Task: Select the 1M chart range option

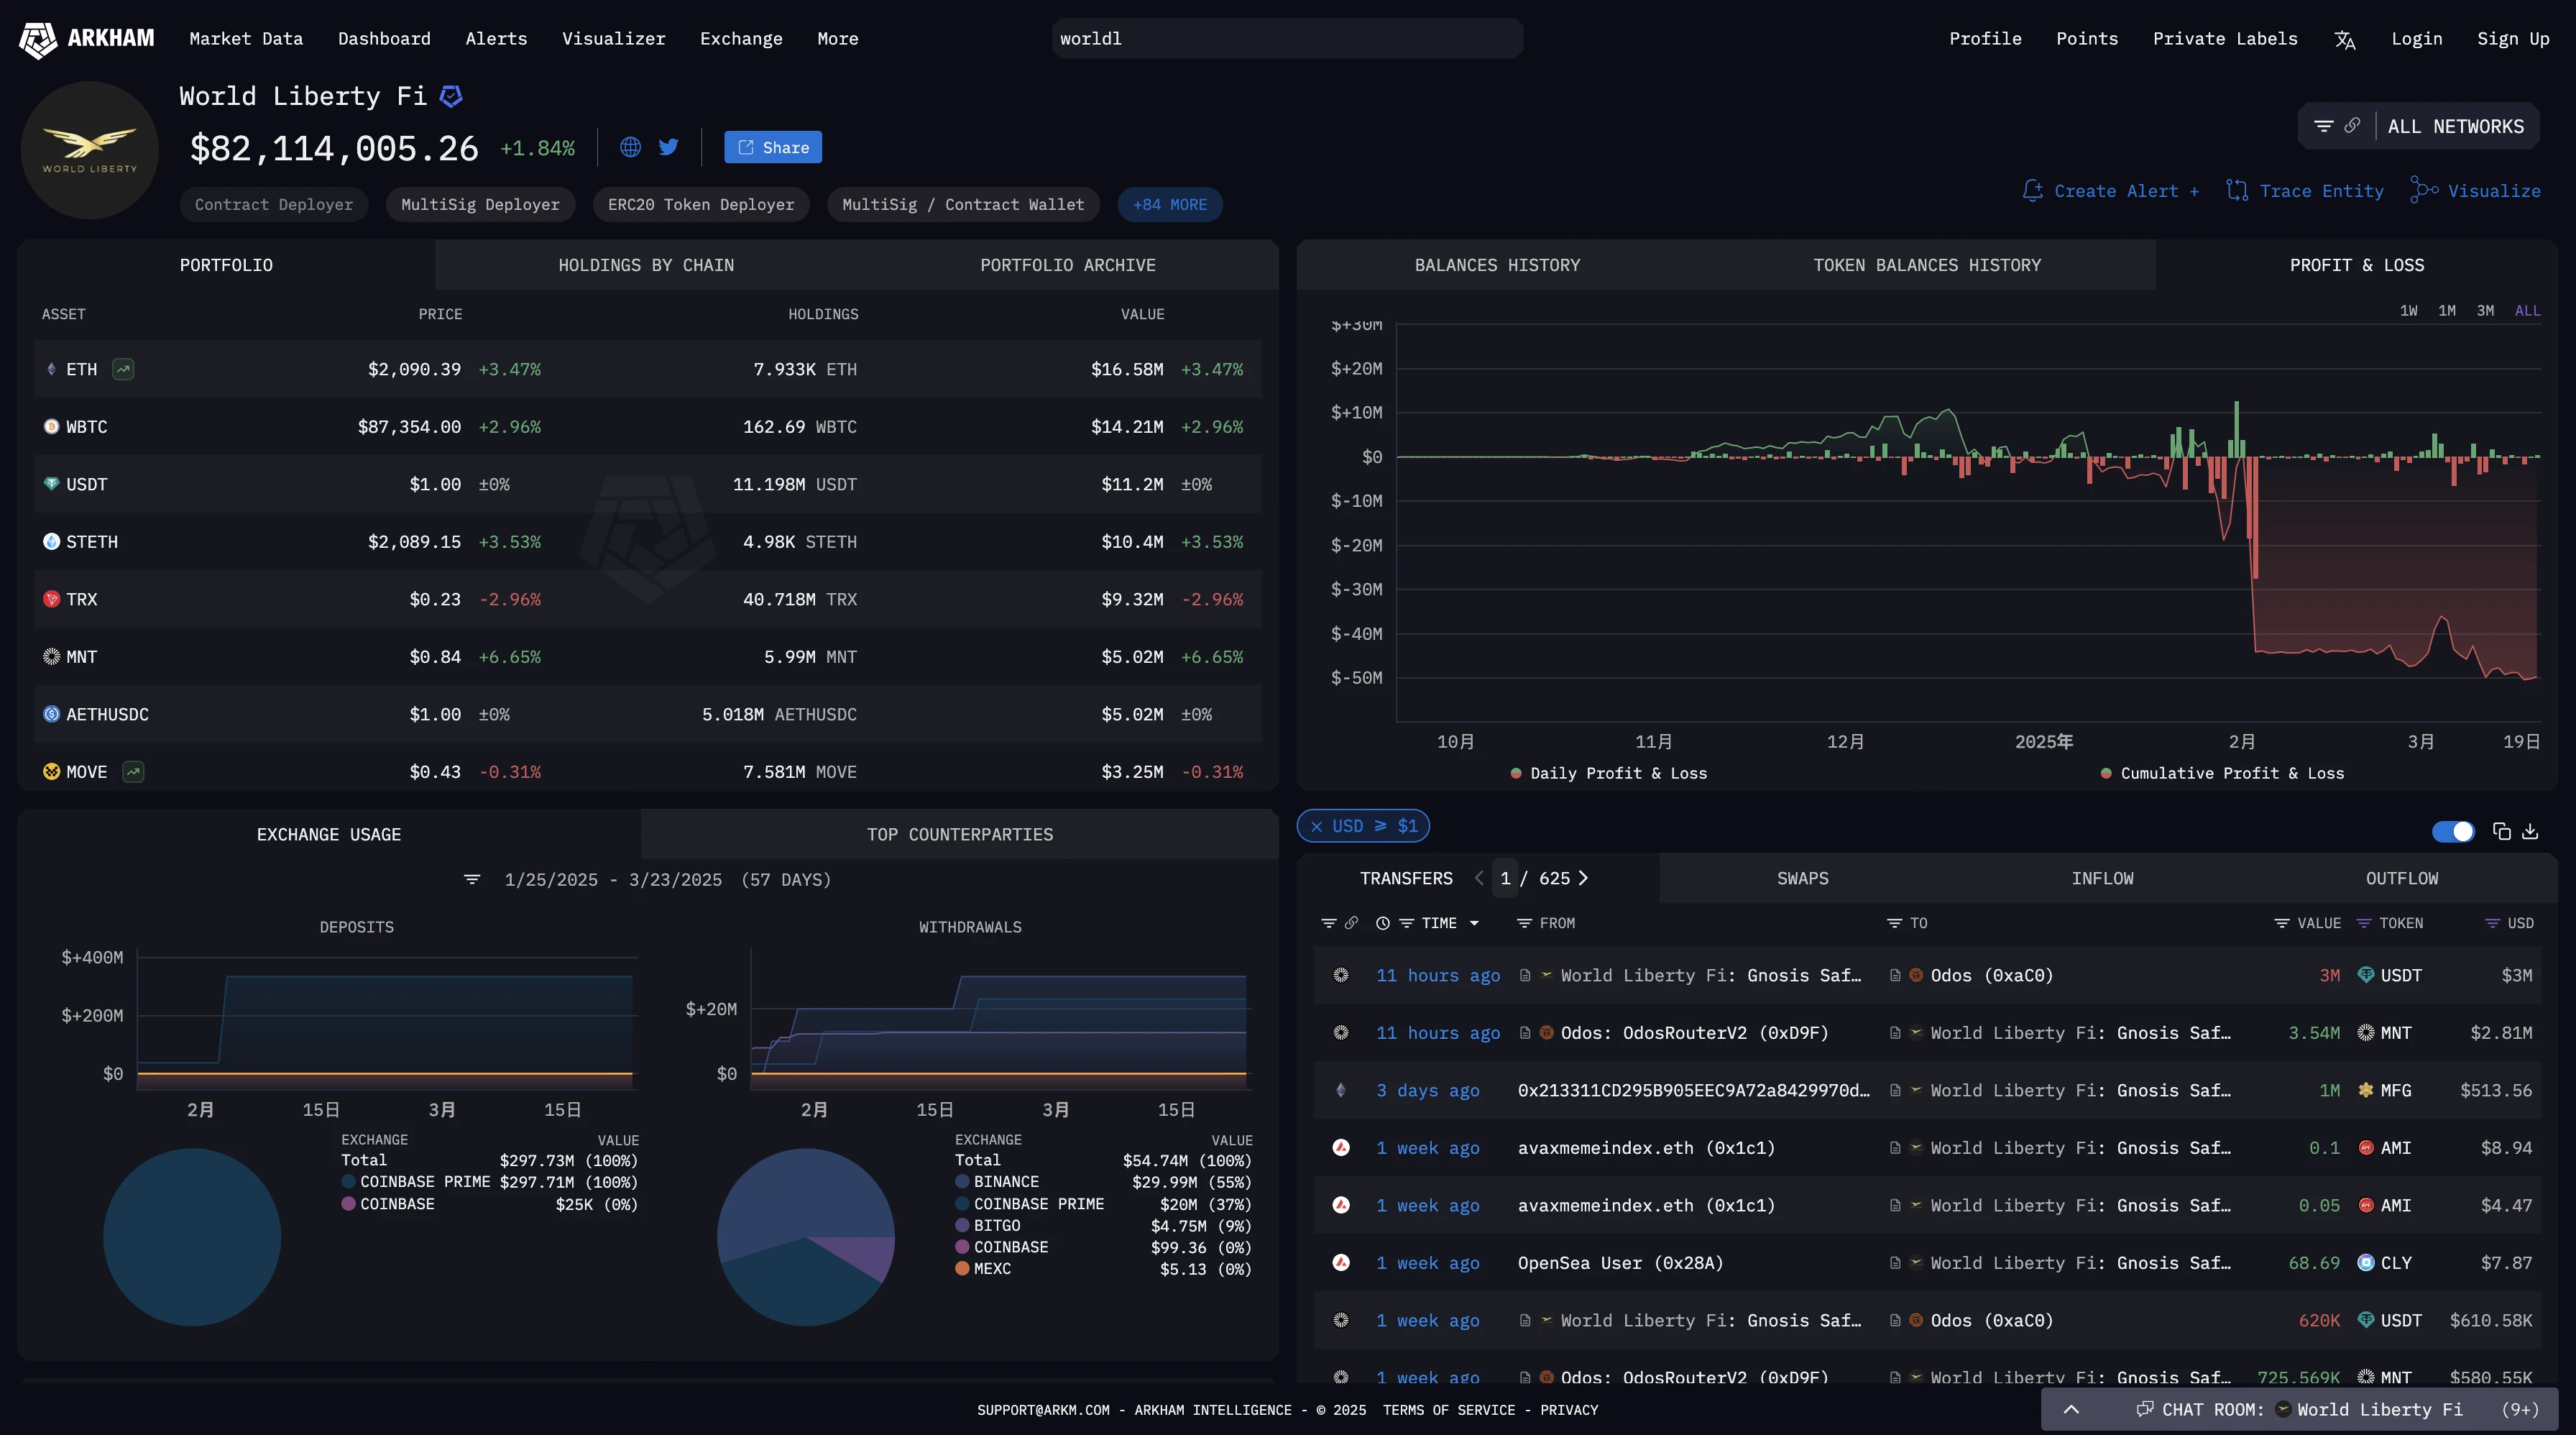Action: pos(2446,311)
